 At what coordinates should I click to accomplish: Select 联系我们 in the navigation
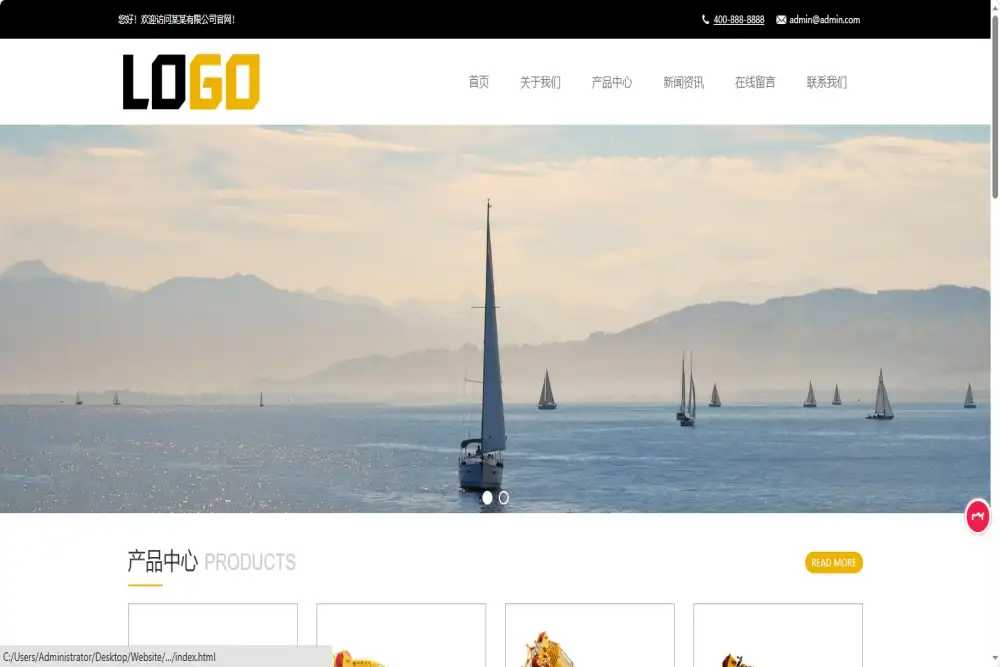pos(826,83)
